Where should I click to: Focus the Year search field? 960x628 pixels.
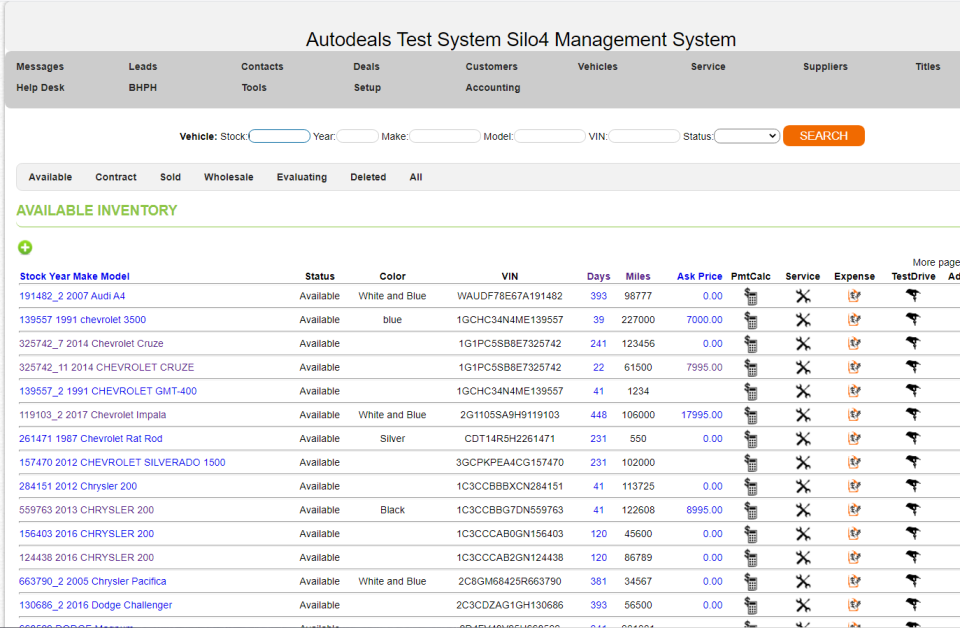coord(358,136)
